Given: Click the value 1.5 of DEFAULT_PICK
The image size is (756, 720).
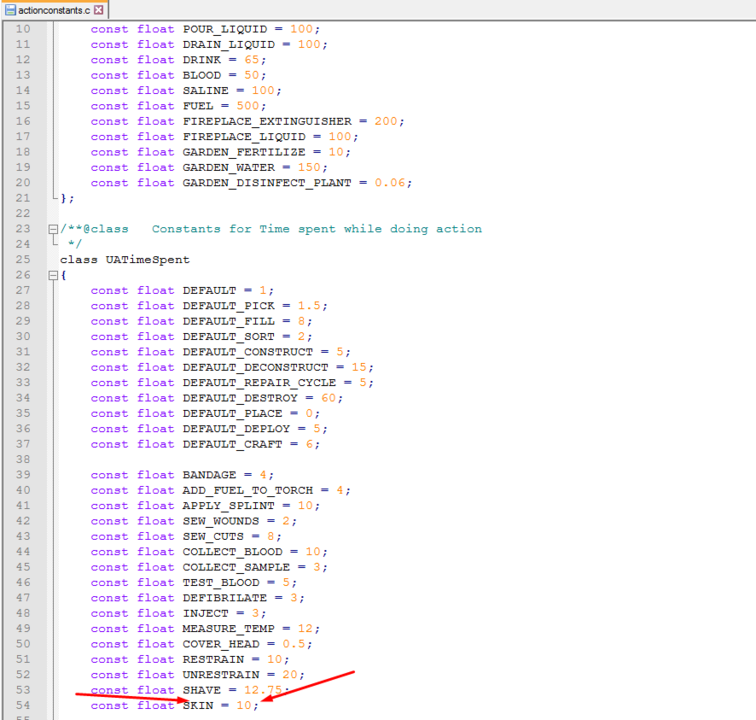Looking at the screenshot, I should click(x=309, y=306).
